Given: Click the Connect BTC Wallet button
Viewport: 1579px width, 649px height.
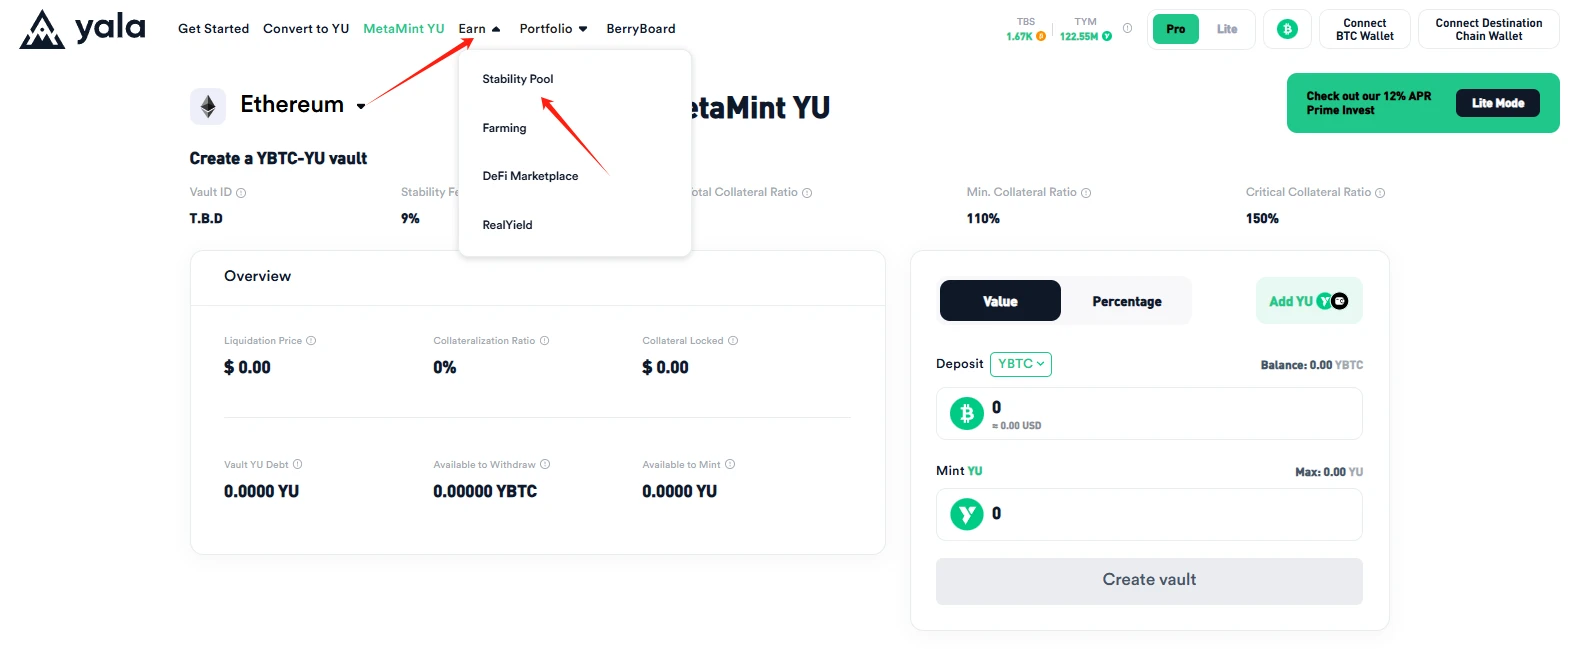Looking at the screenshot, I should tap(1364, 29).
